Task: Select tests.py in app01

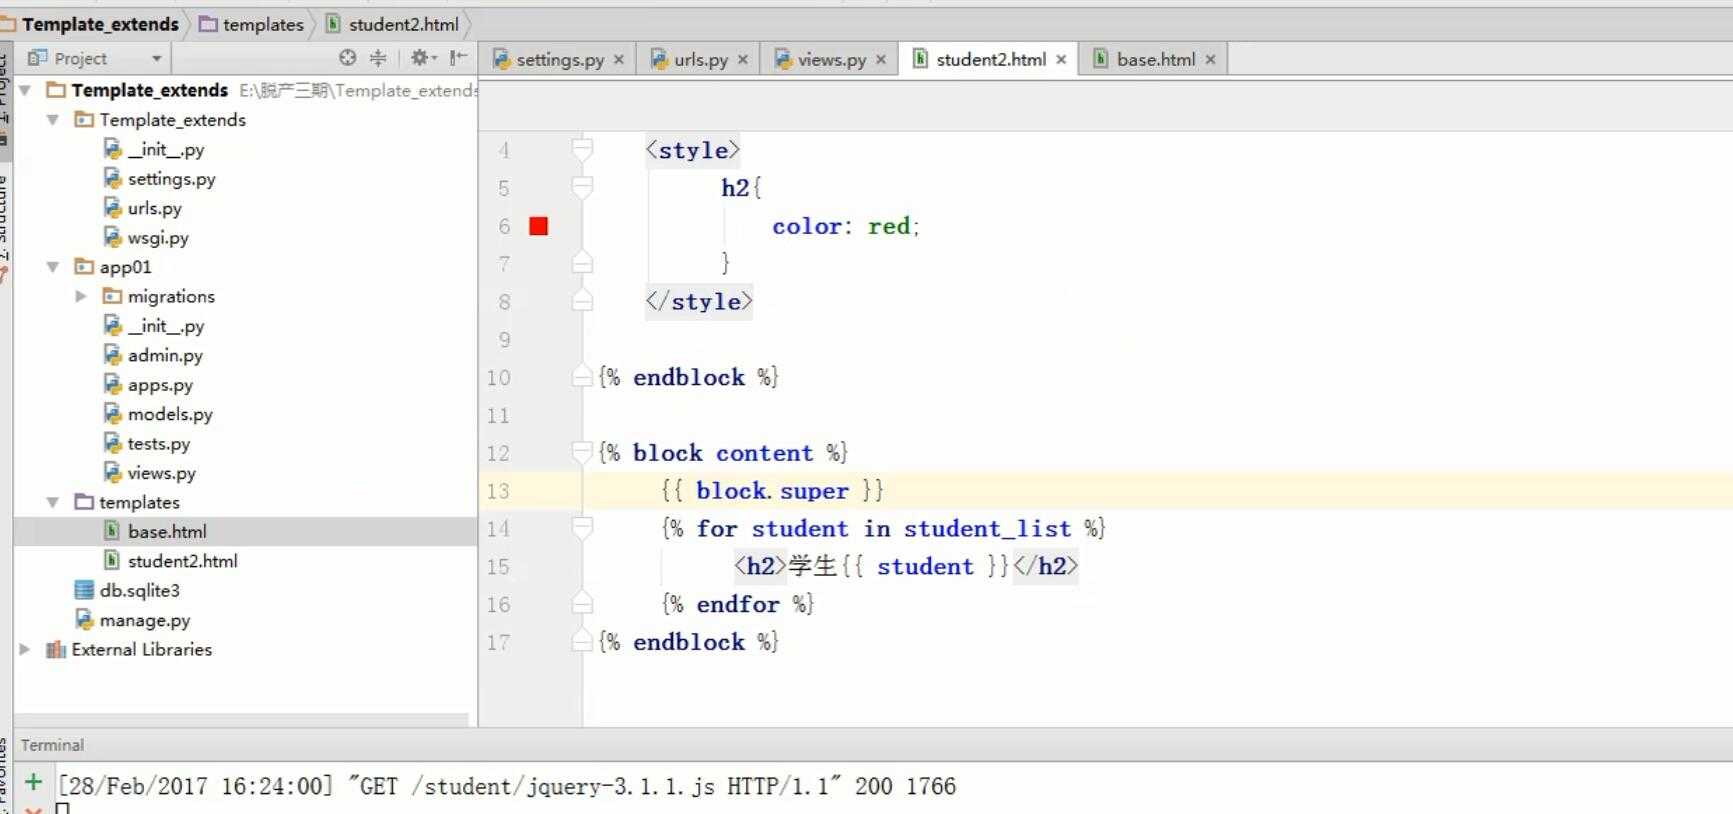Action: pyautogui.click(x=158, y=444)
